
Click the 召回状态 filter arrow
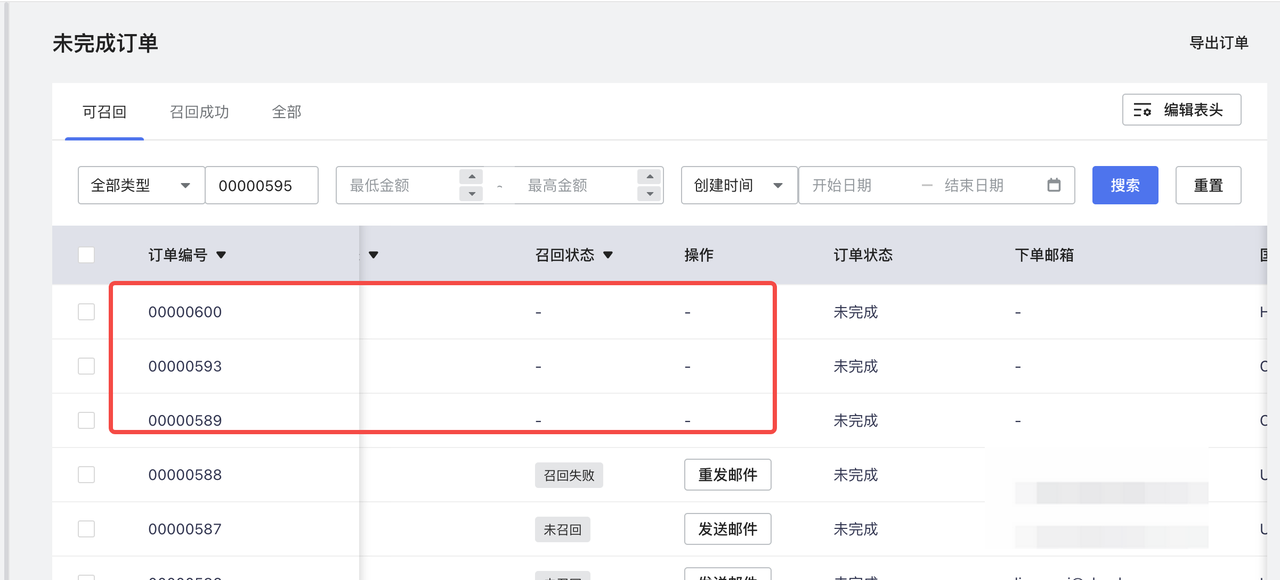click(608, 255)
